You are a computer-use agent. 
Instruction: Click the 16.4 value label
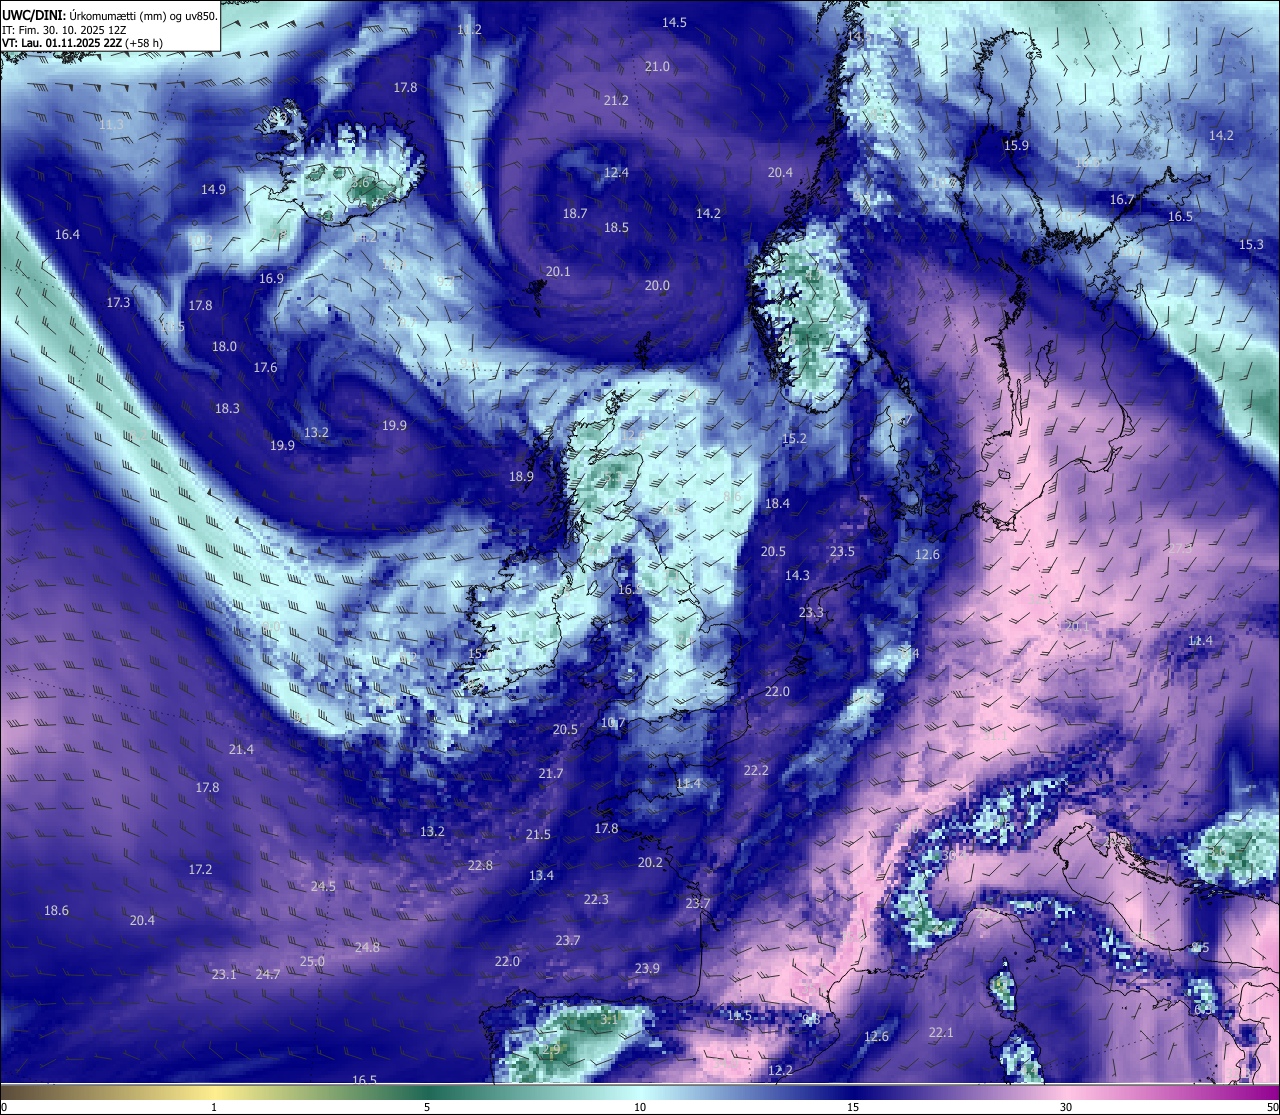pos(67,235)
